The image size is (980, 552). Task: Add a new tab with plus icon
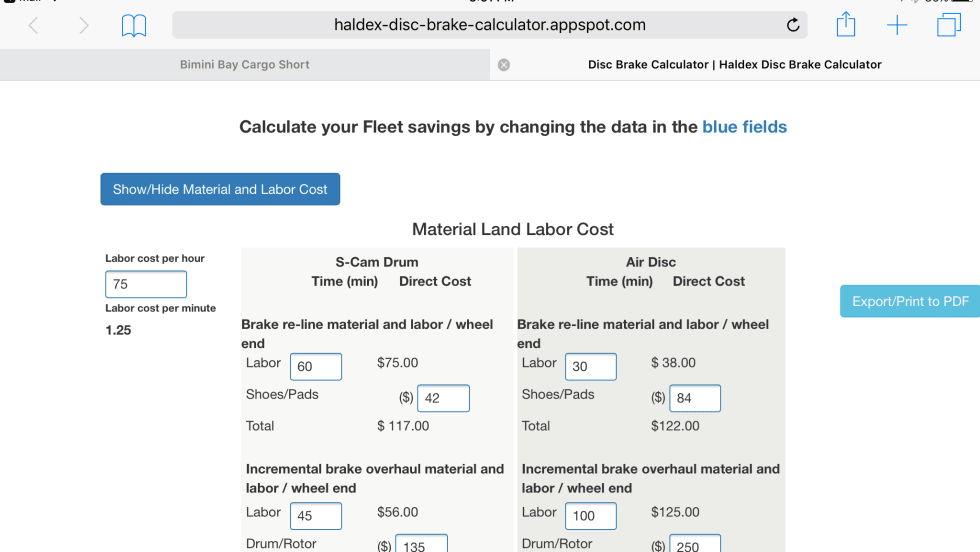897,26
